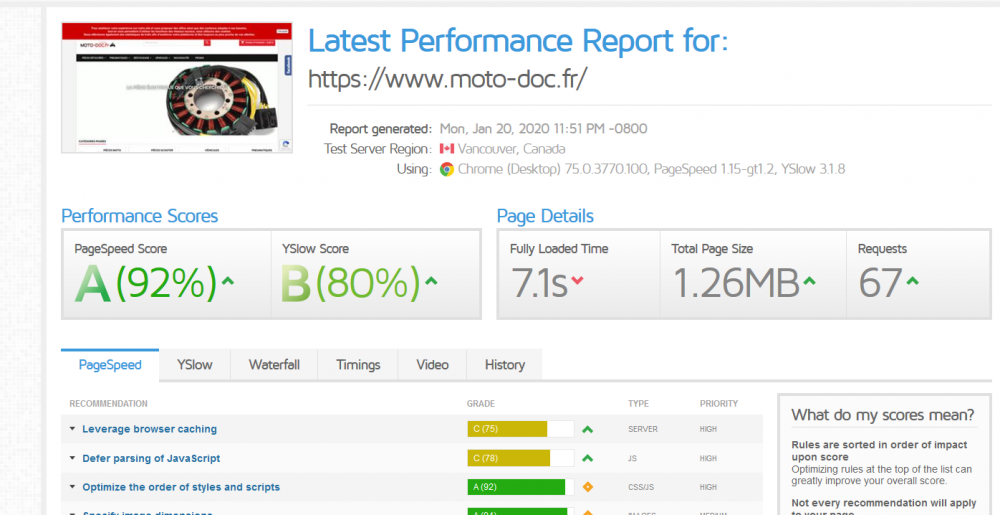Click the Performance Scores heading
This screenshot has width=1000, height=515.
[140, 216]
